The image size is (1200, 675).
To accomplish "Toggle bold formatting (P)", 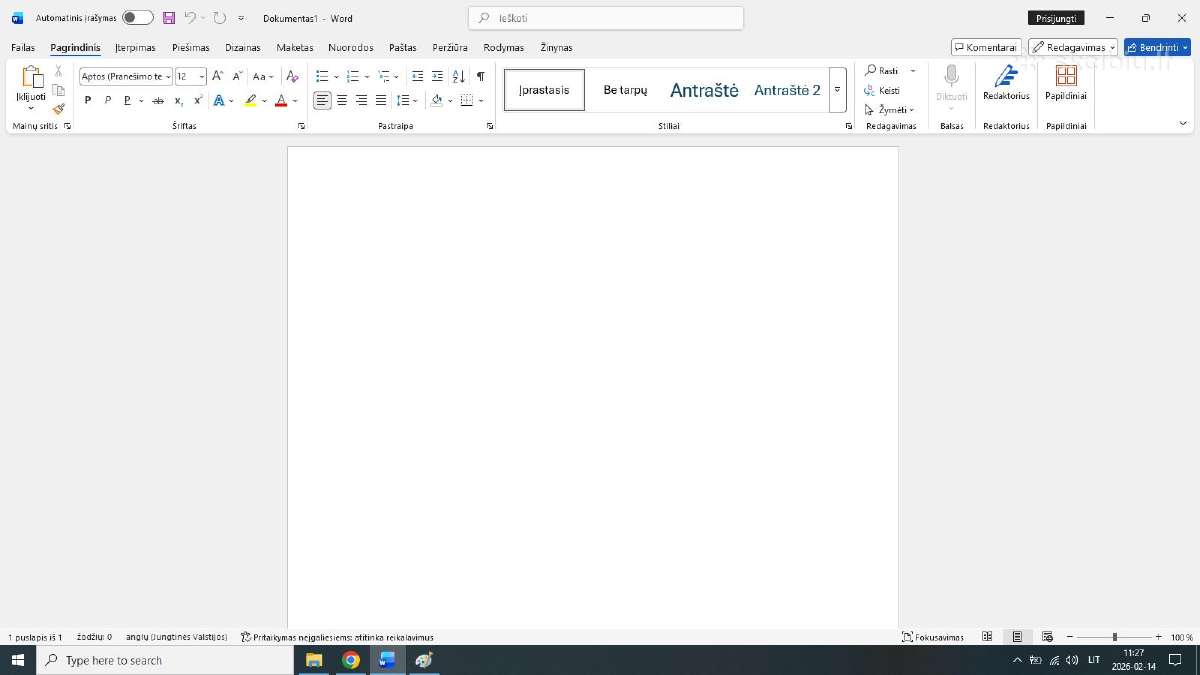I will coord(88,100).
